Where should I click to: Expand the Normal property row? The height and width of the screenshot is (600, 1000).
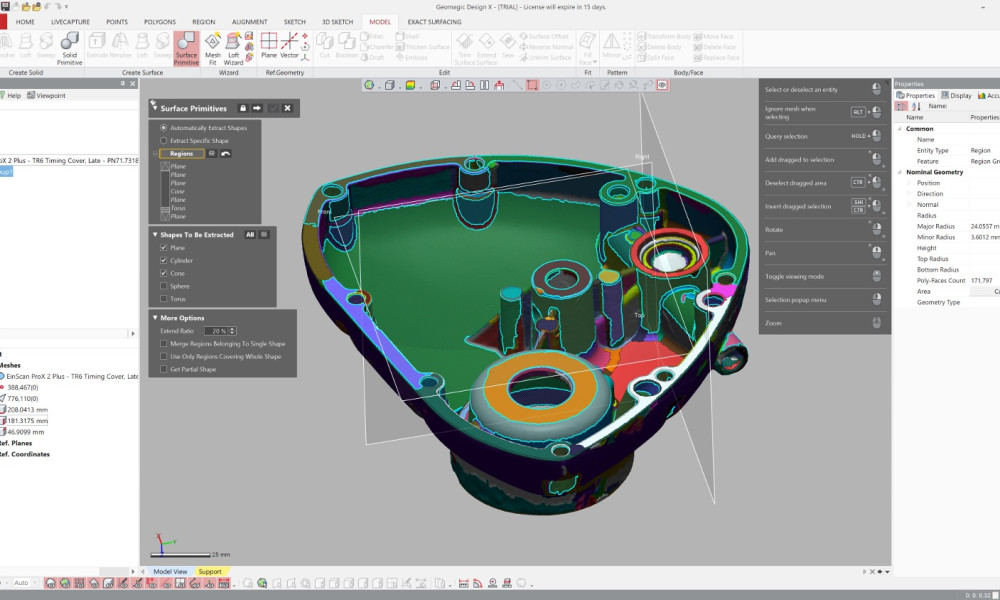(x=909, y=205)
